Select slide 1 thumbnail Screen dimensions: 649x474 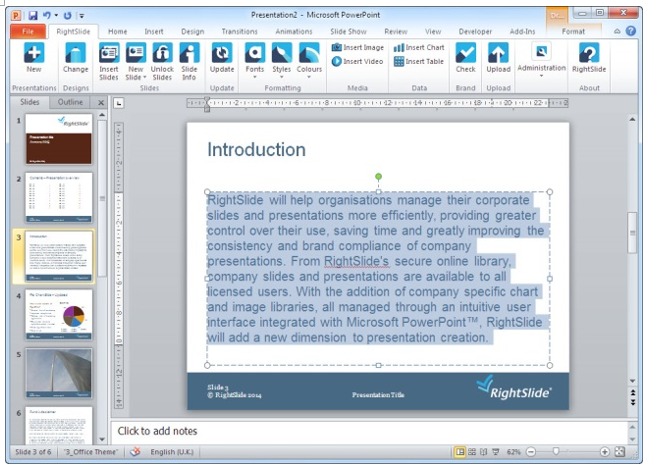pos(58,139)
